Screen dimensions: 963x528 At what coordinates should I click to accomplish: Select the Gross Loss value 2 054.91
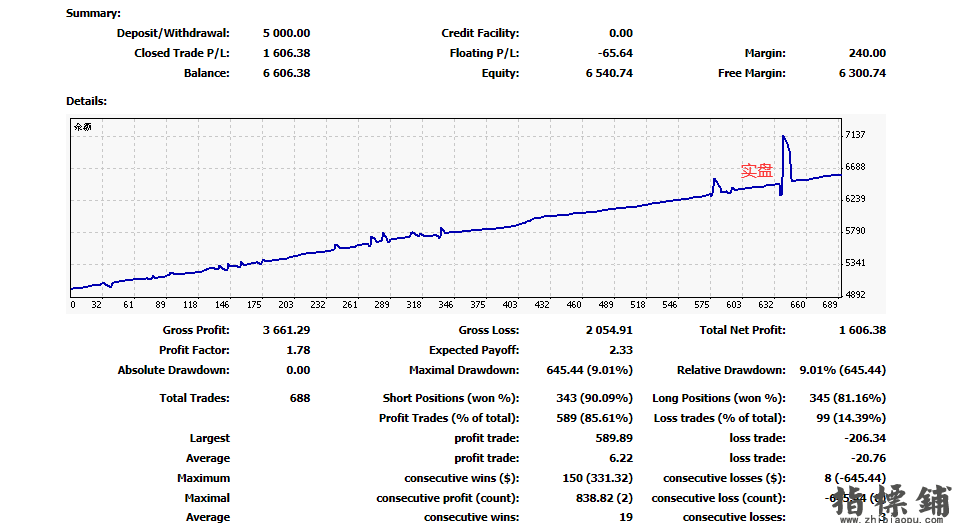[609, 330]
